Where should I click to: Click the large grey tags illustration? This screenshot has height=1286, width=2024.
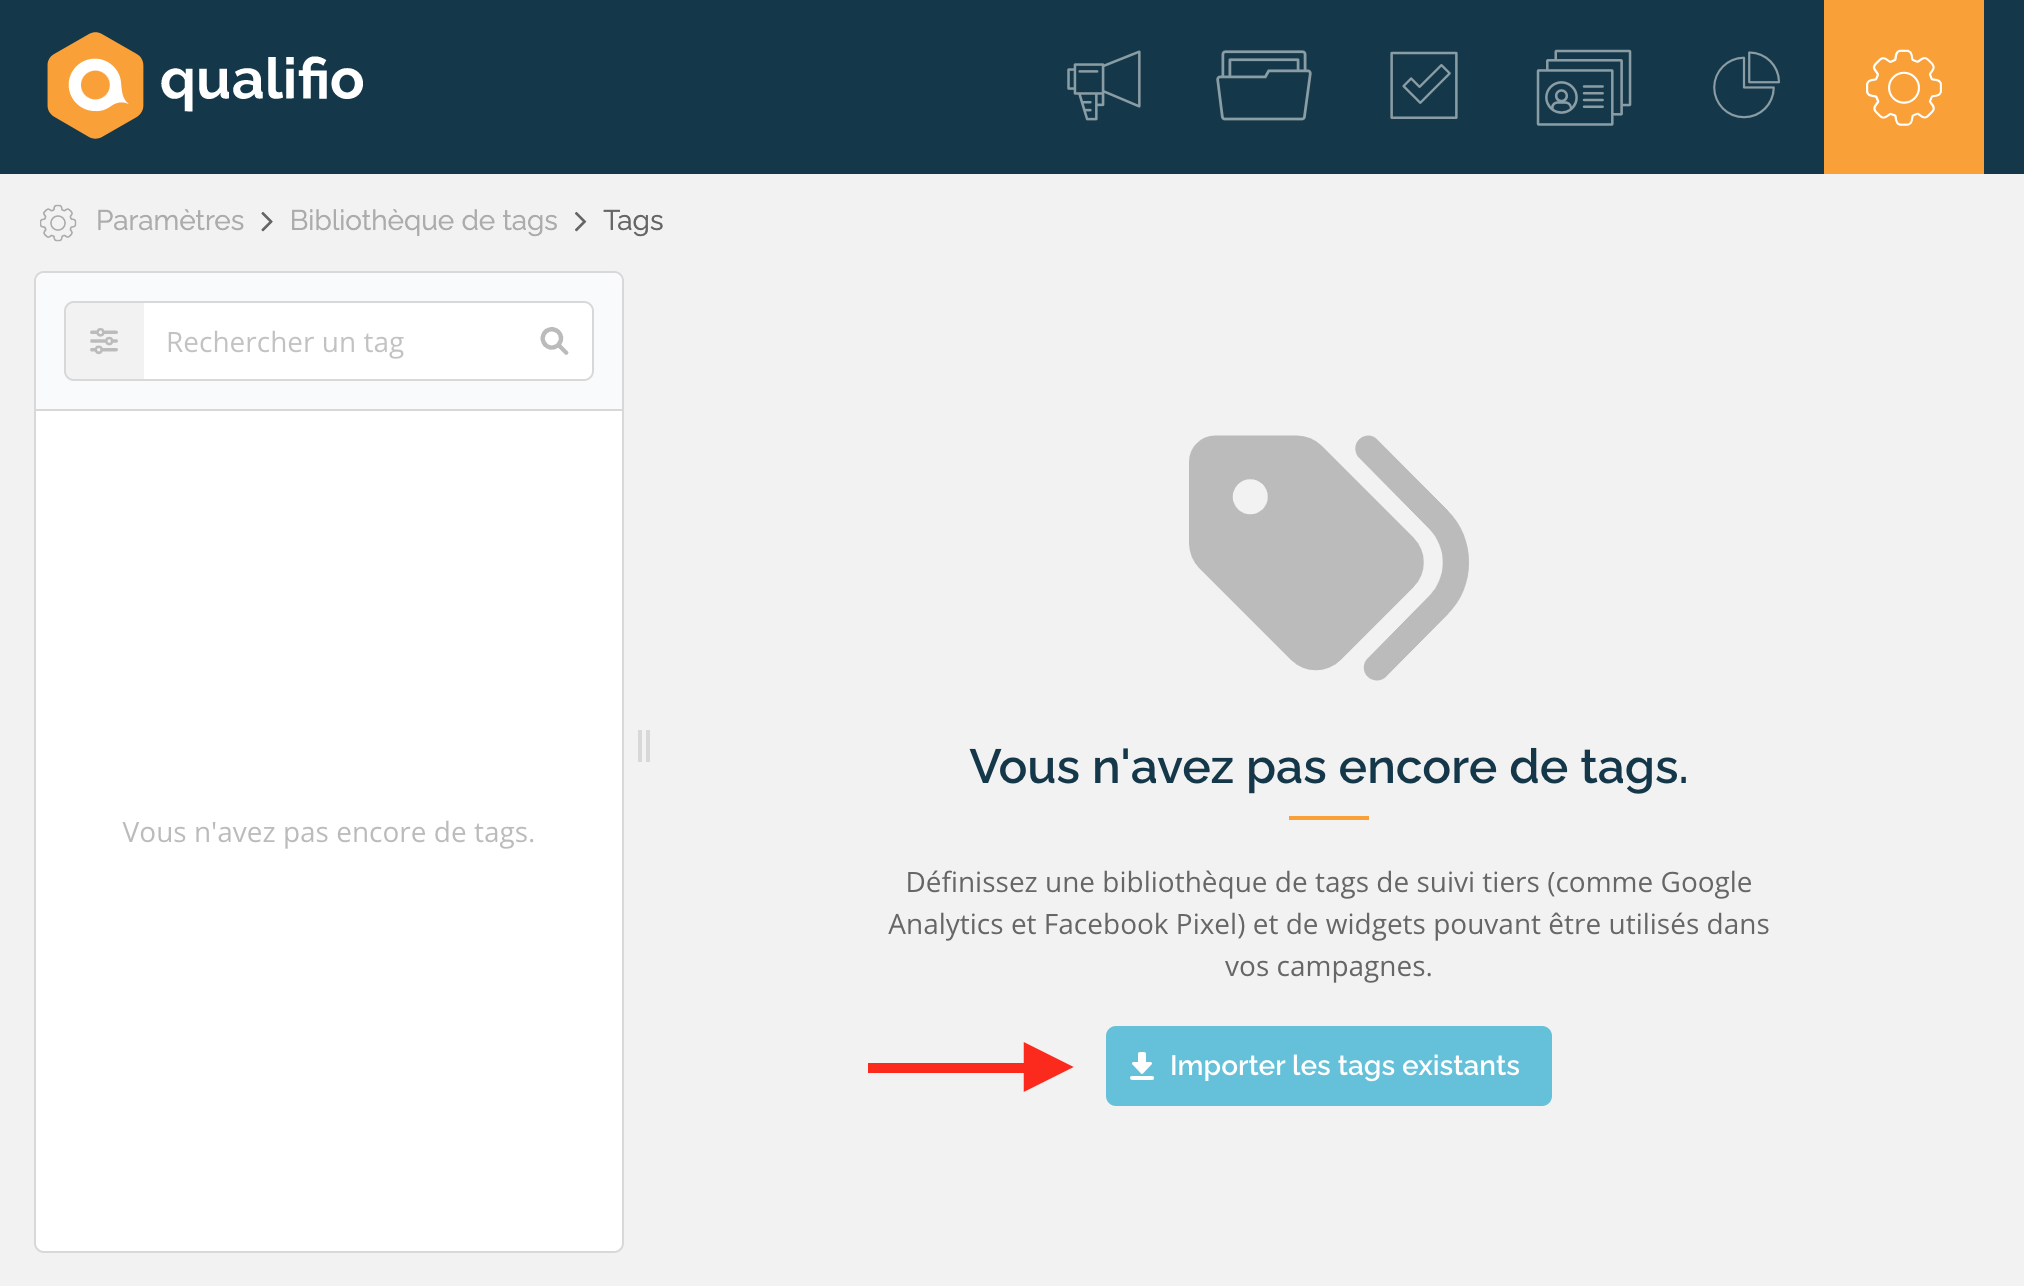pyautogui.click(x=1328, y=557)
